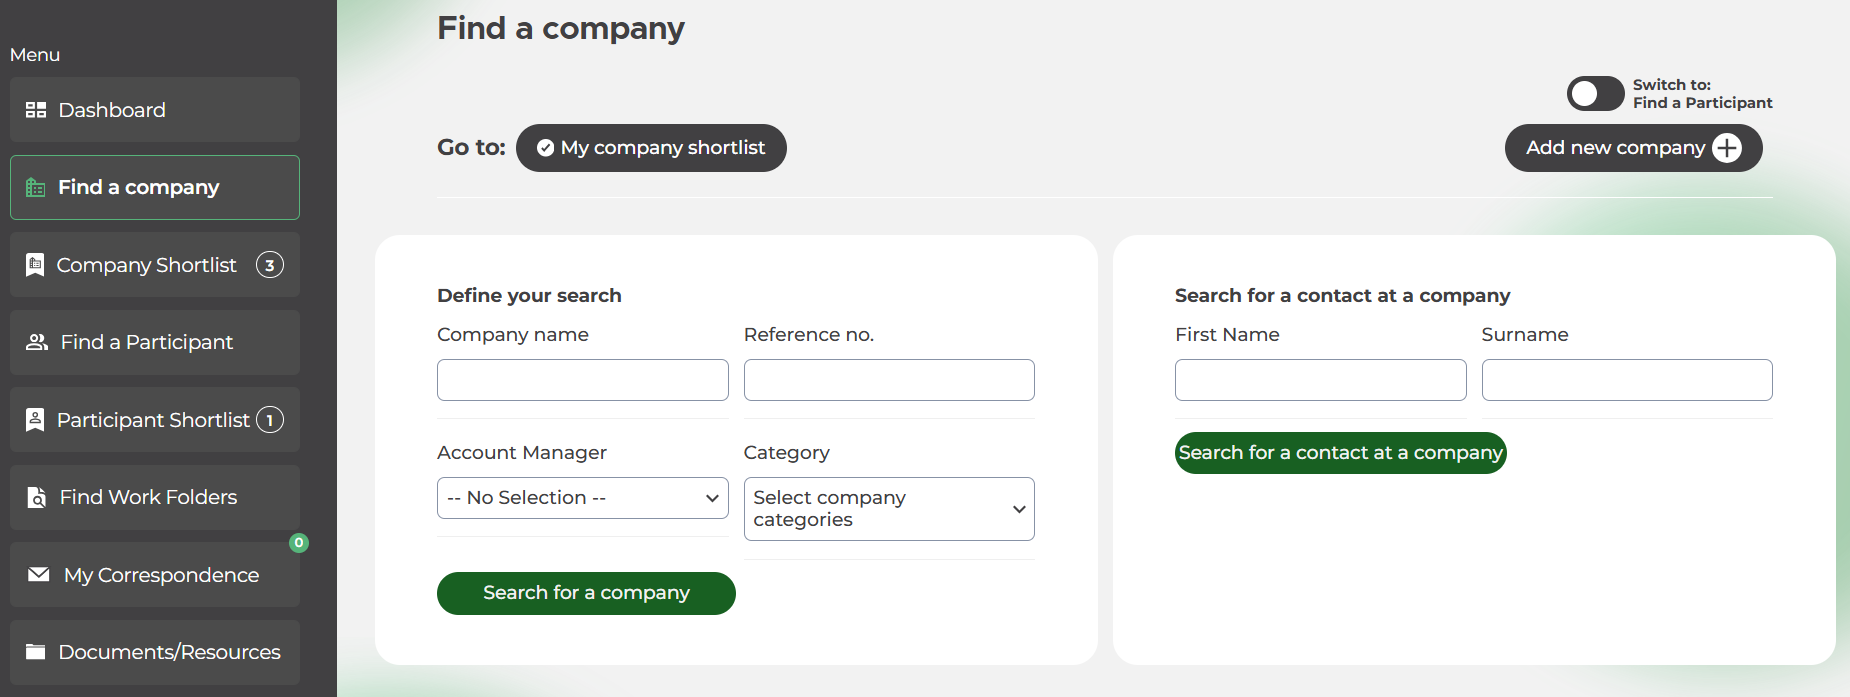Click into the Company name field
Screen dimensions: 1850x697
[582, 380]
